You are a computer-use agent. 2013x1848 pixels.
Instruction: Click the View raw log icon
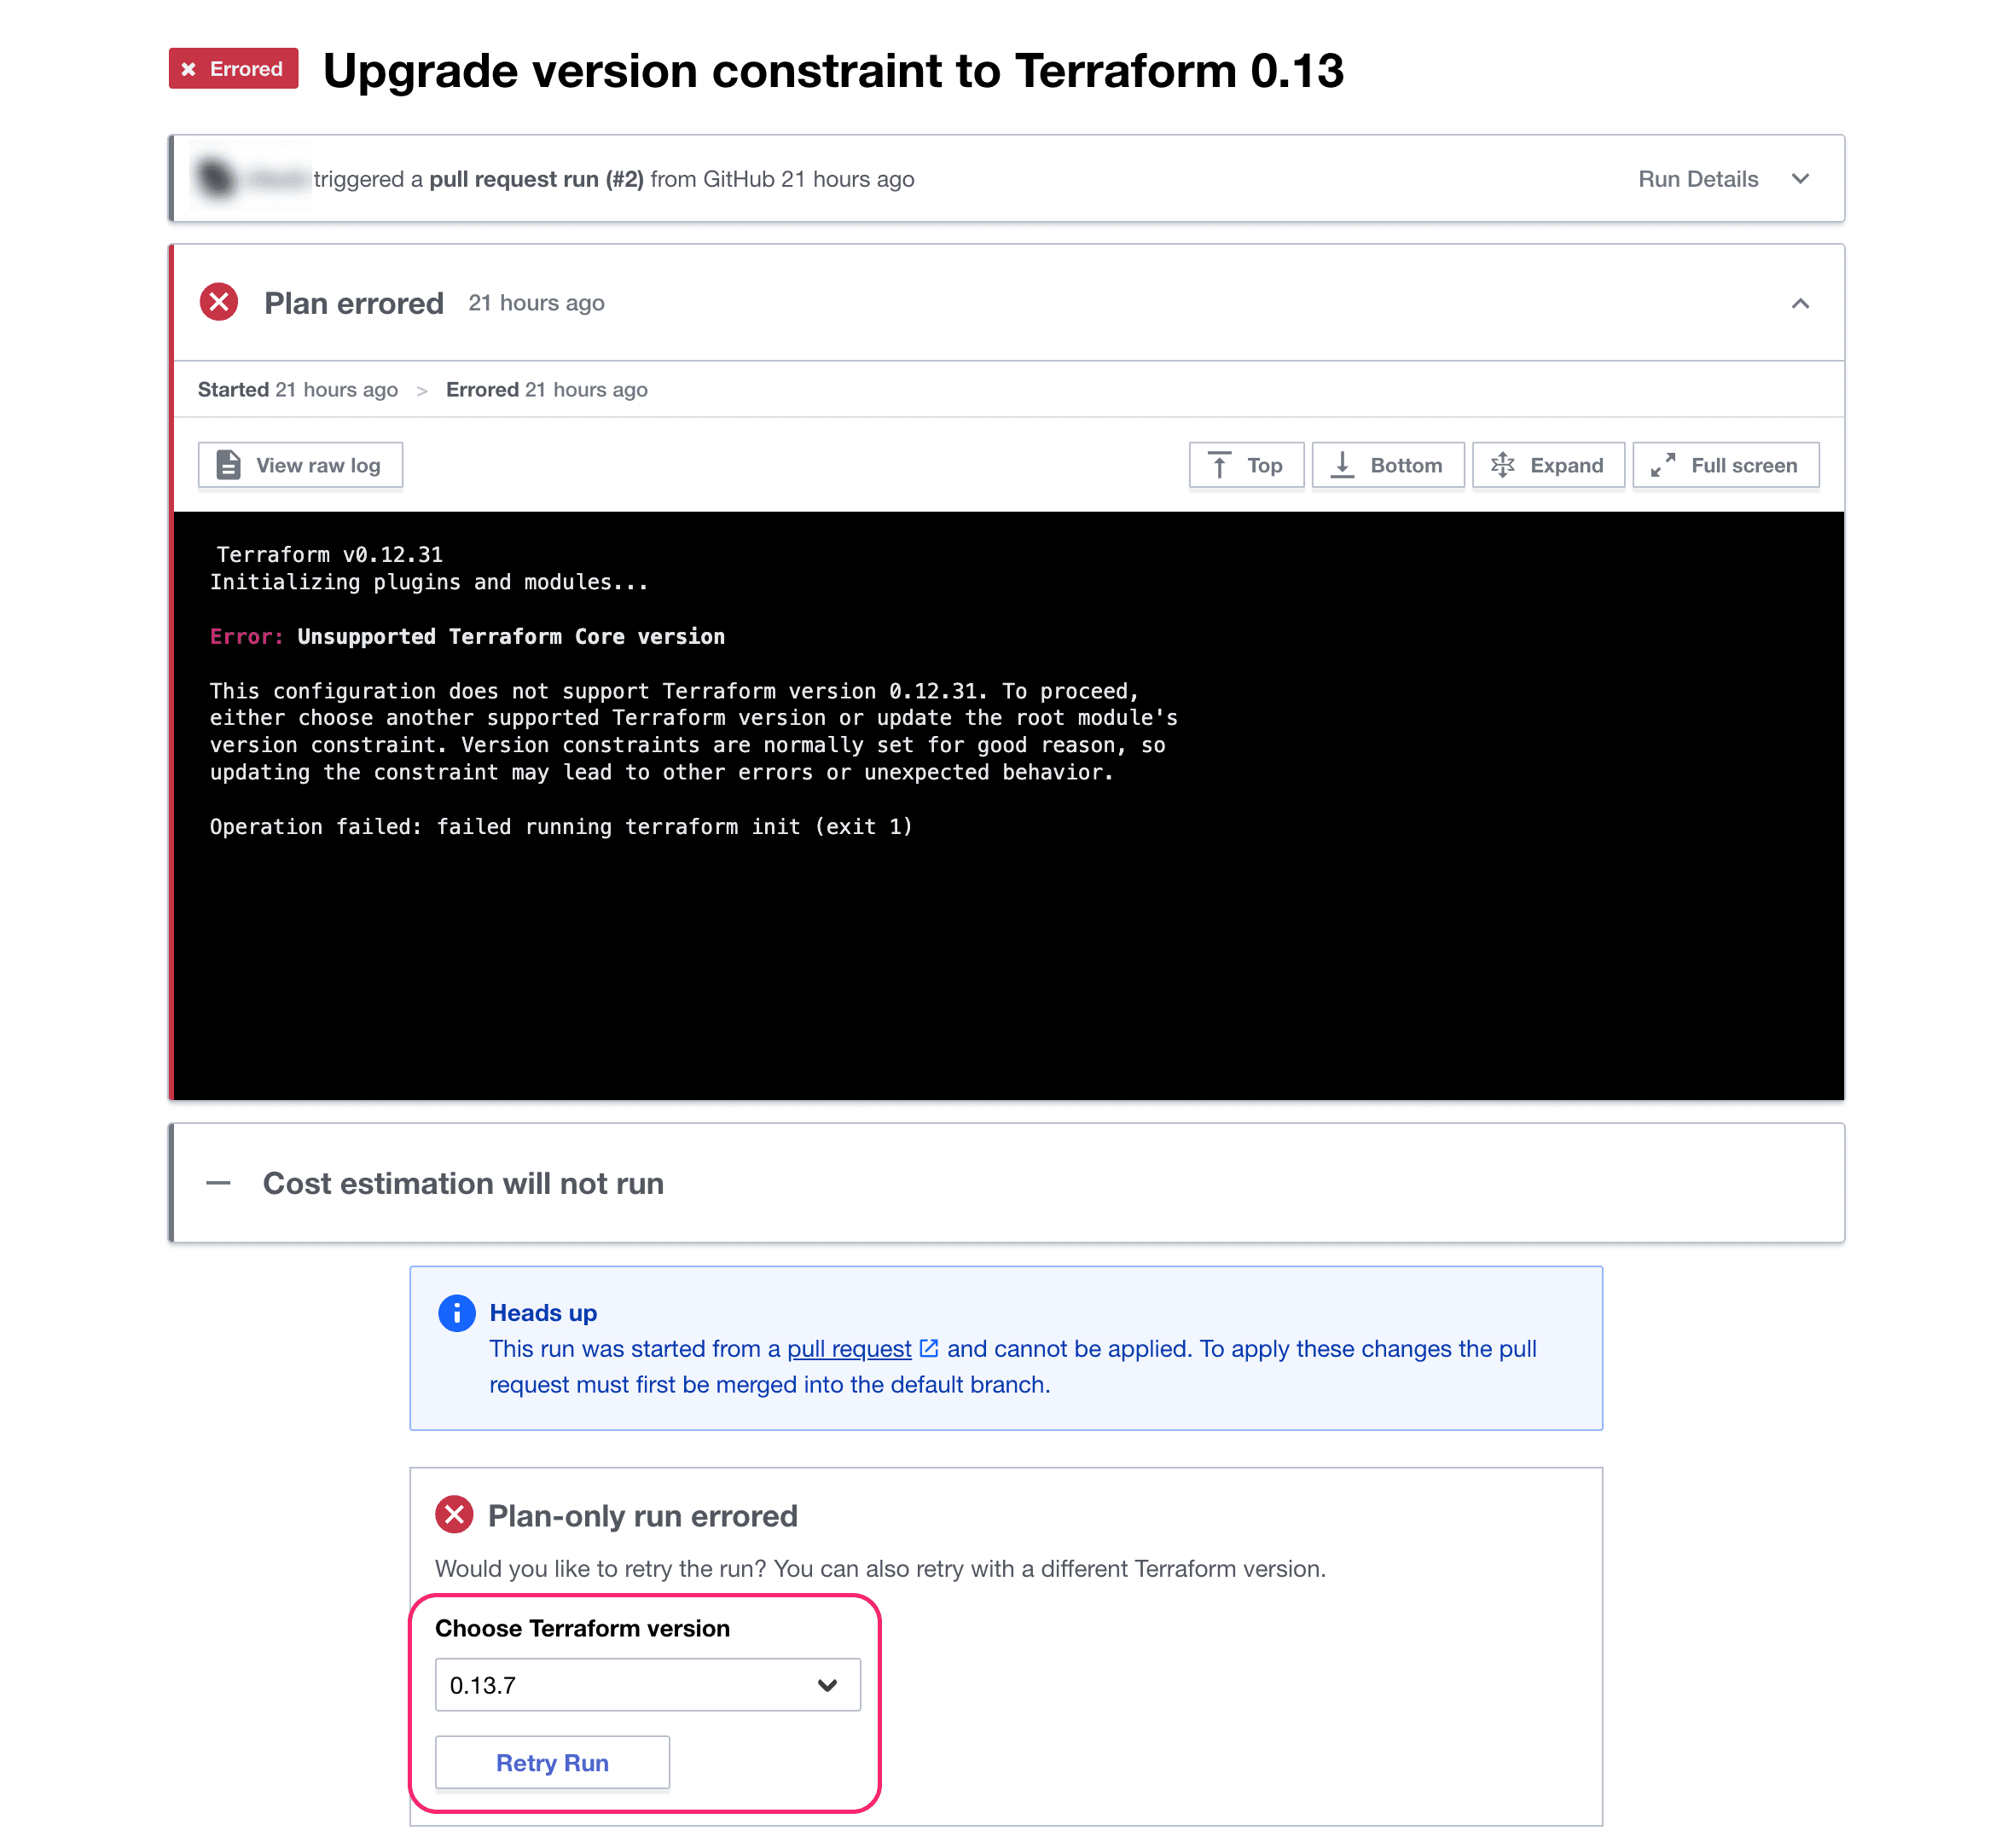pyautogui.click(x=228, y=465)
